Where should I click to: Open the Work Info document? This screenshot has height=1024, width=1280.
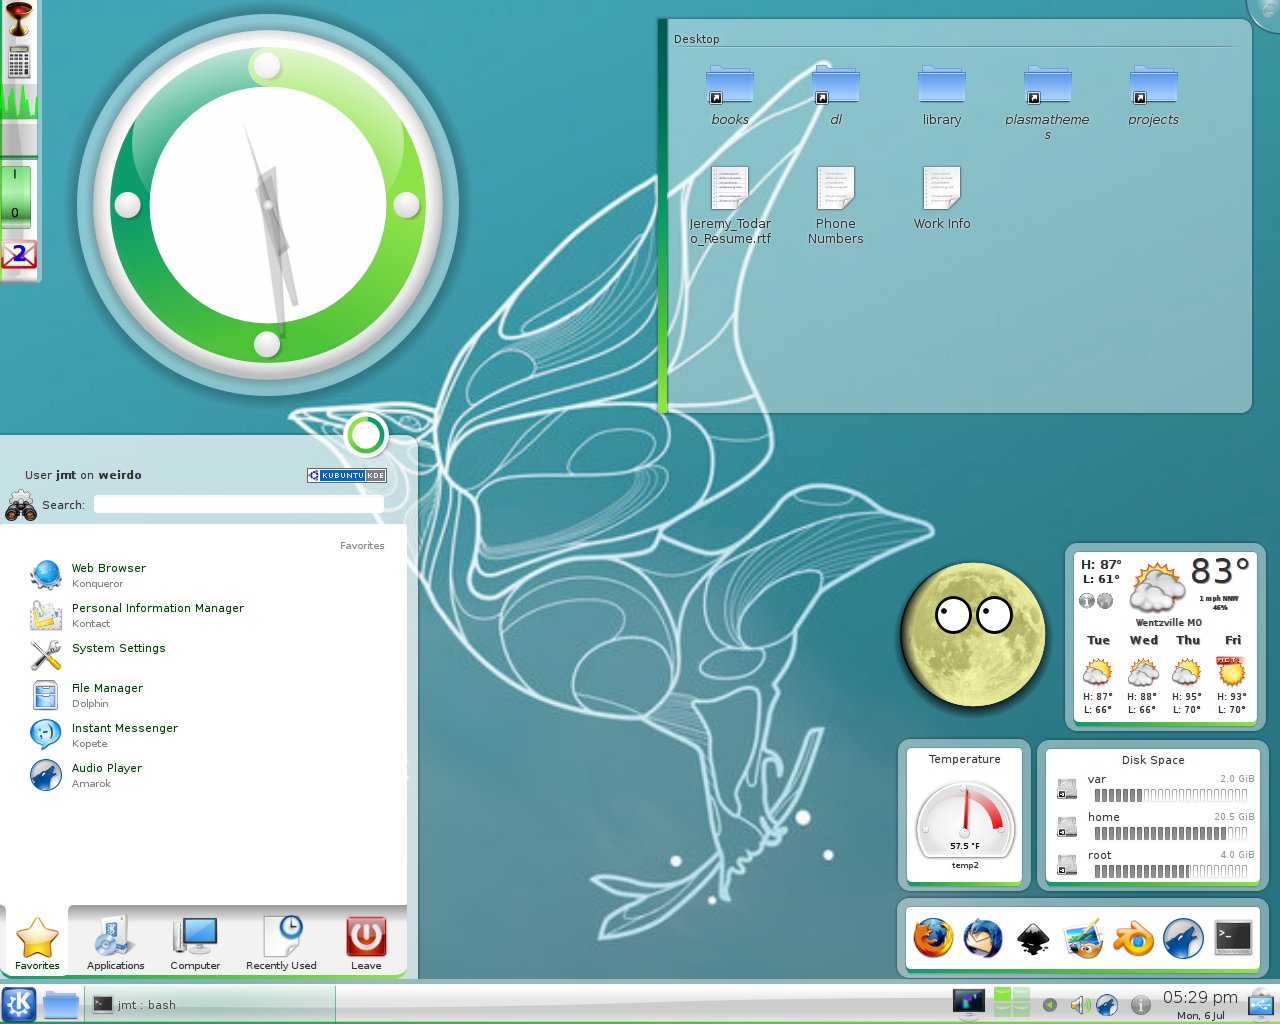point(942,198)
